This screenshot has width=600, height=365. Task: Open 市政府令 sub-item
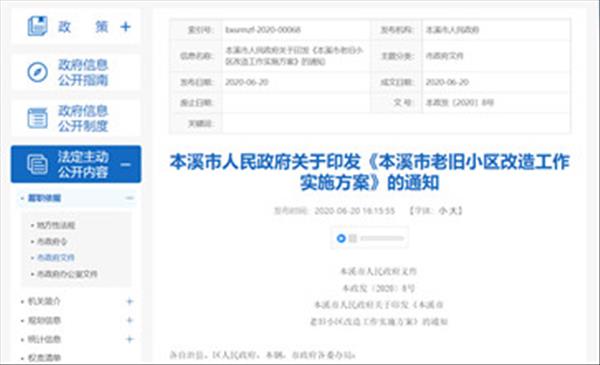(52, 241)
